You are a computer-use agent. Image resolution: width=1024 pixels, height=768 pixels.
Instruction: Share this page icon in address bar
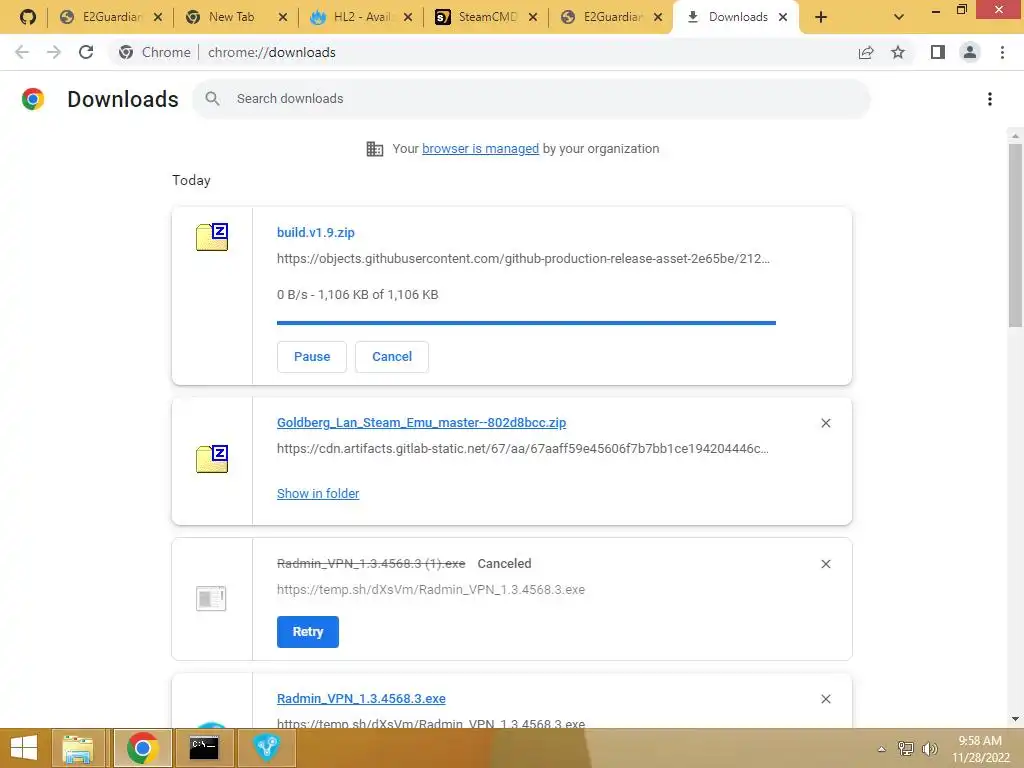(866, 52)
